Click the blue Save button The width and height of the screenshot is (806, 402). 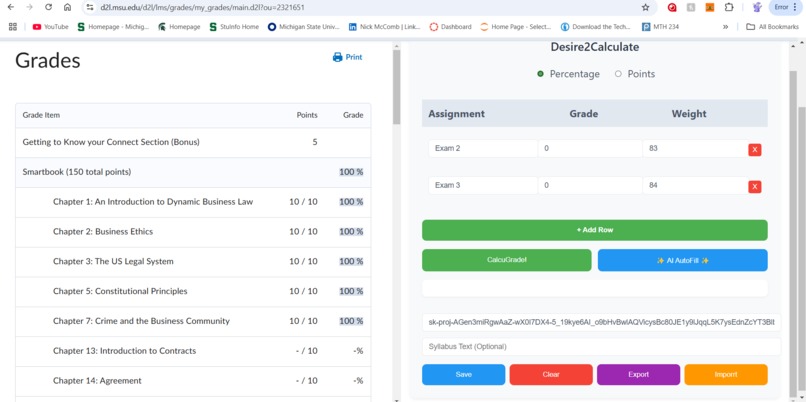pyautogui.click(x=464, y=374)
